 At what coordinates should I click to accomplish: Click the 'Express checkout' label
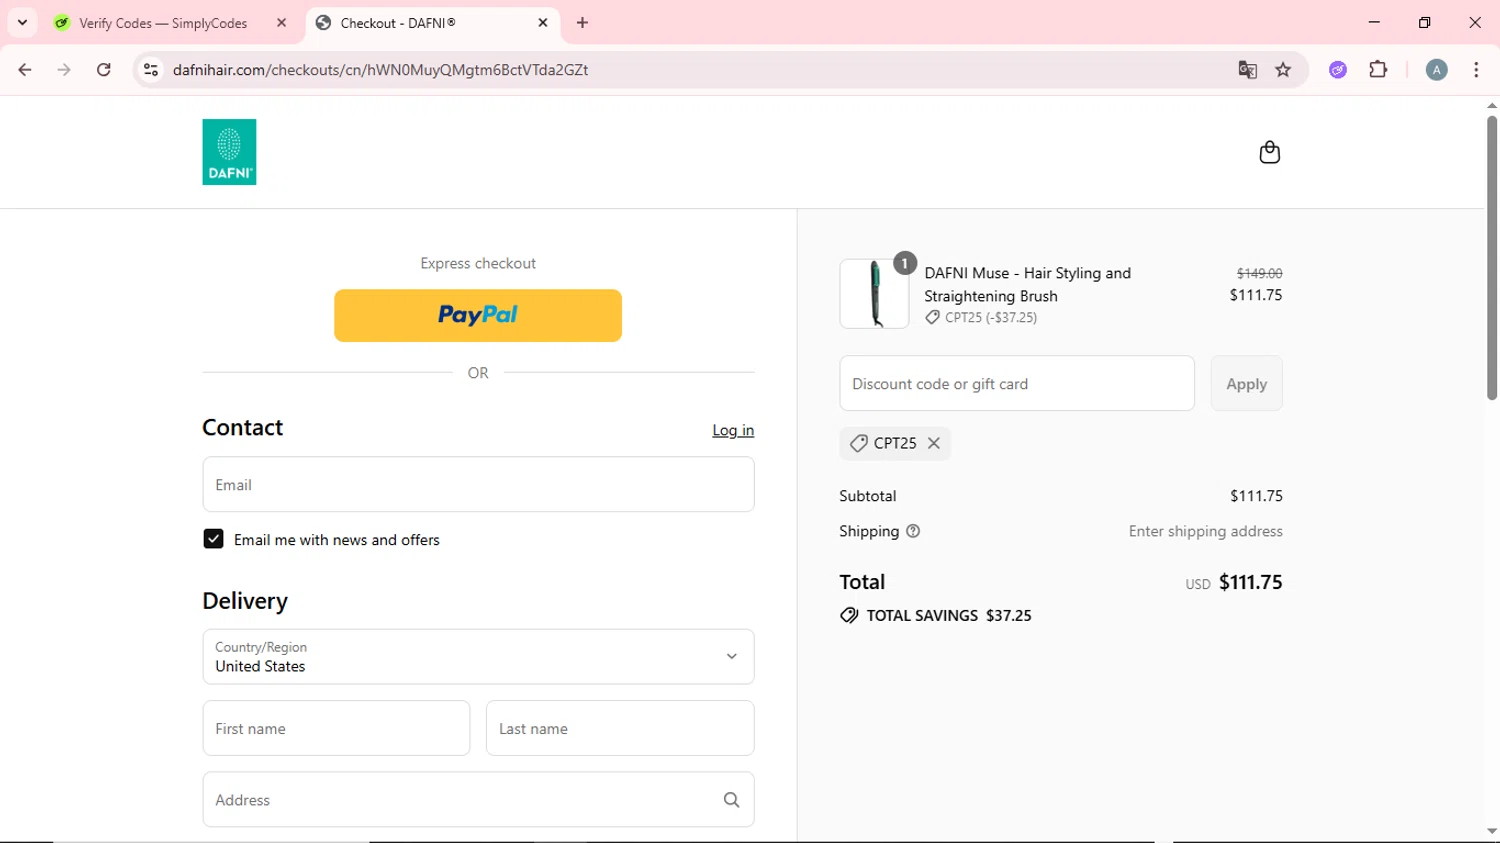478,263
